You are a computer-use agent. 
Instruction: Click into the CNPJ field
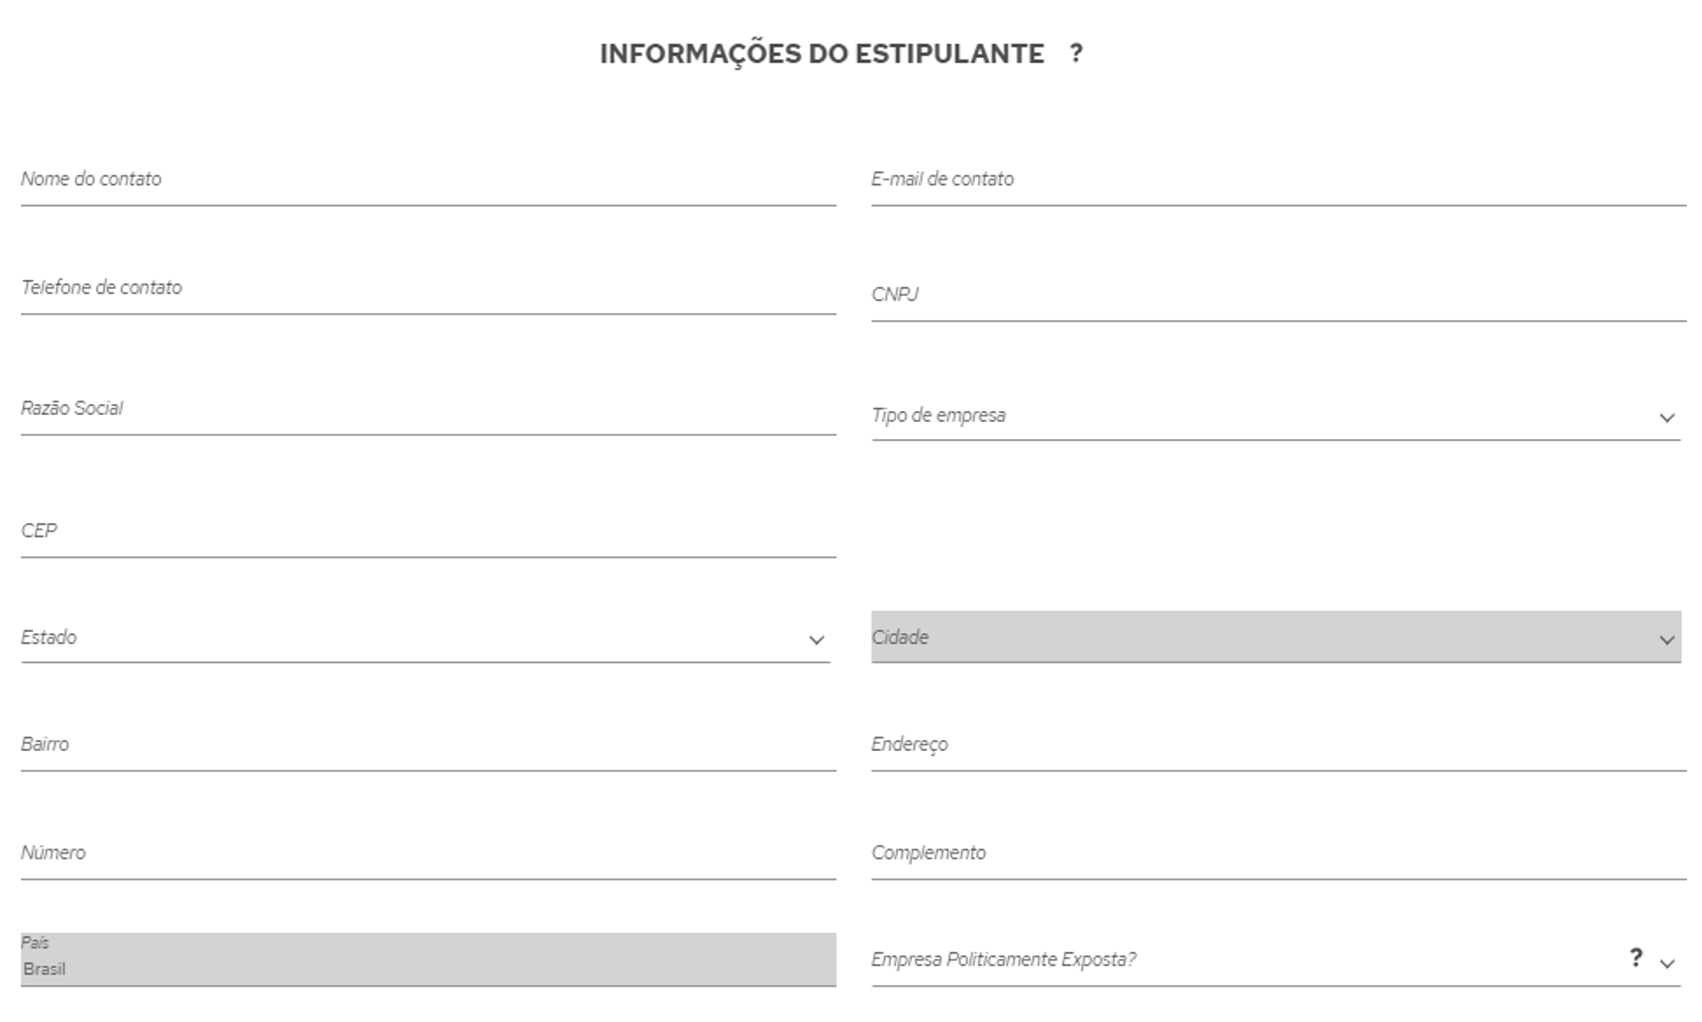click(1278, 296)
